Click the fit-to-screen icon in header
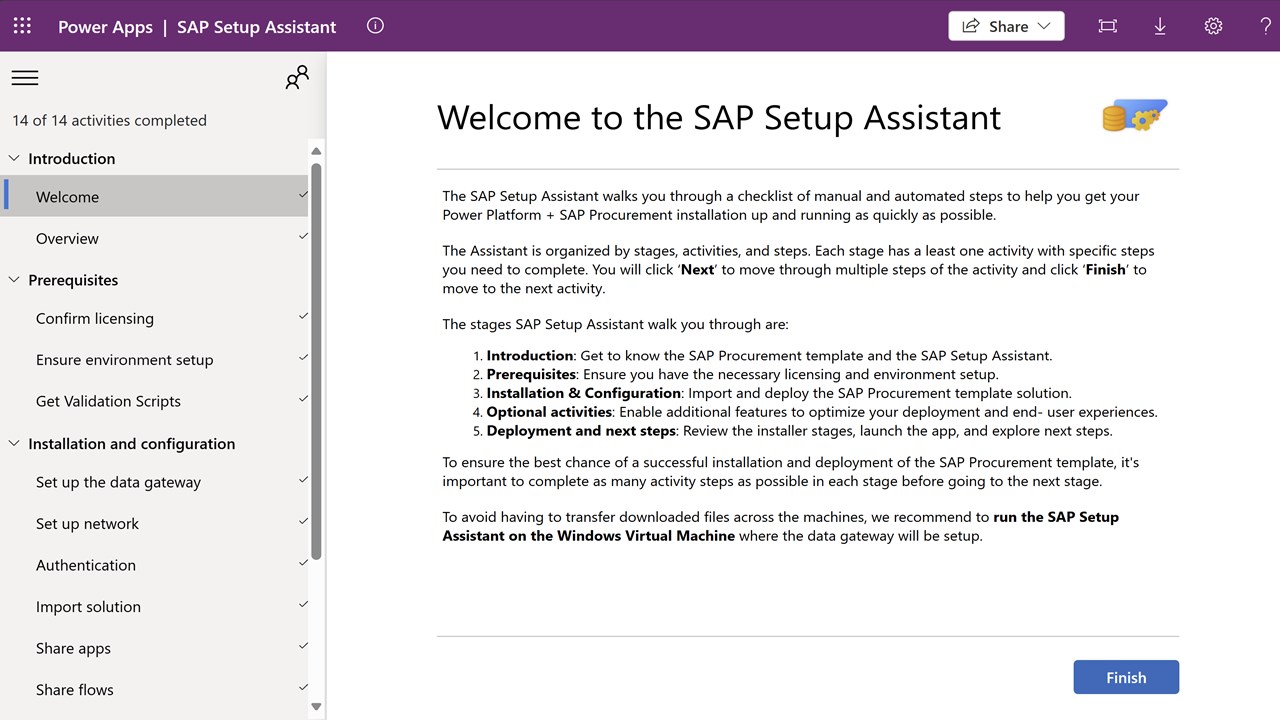Image resolution: width=1280 pixels, height=720 pixels. [x=1107, y=26]
